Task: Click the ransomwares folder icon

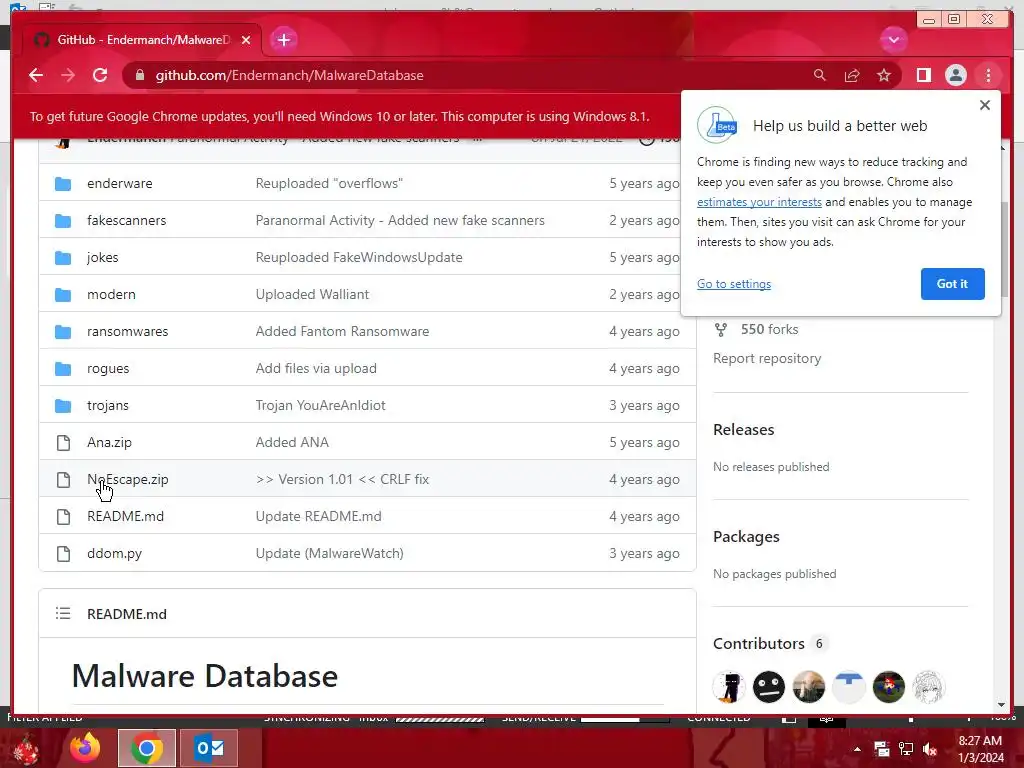Action: point(63,332)
